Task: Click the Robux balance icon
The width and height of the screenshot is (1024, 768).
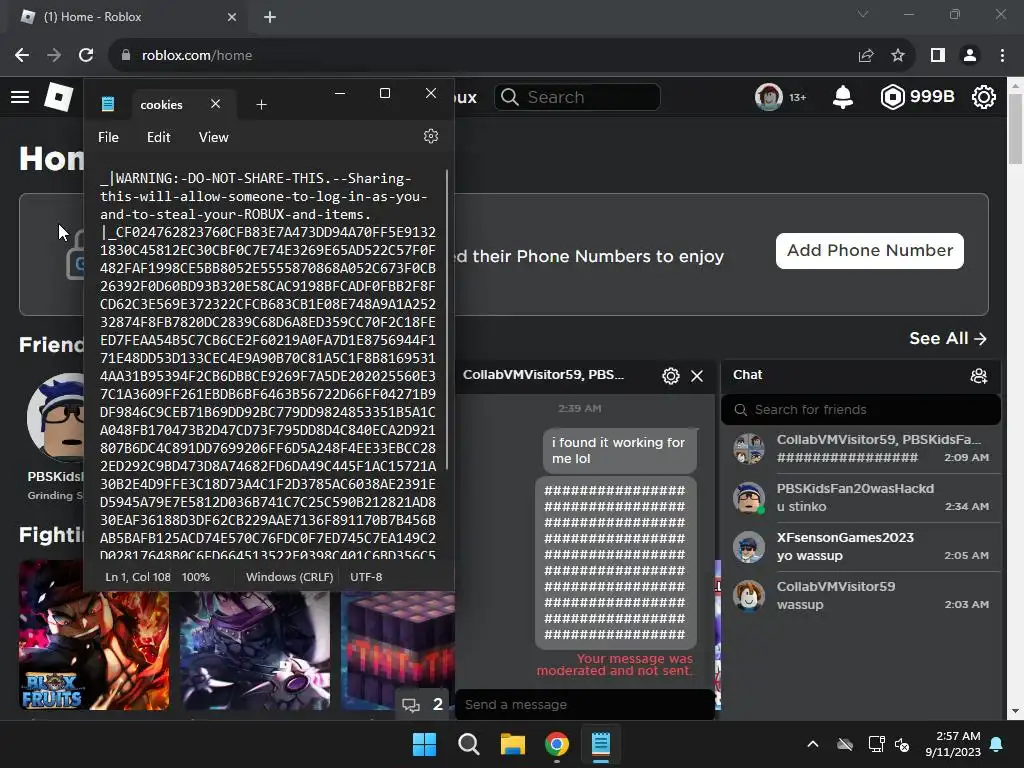Action: coord(892,97)
